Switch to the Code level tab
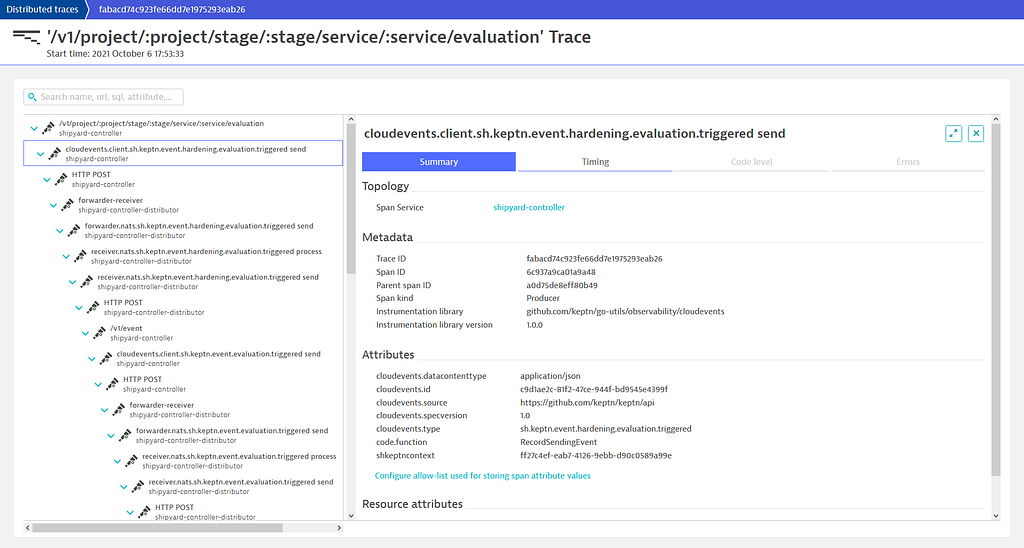Screen dimensions: 1024x548 [752, 161]
